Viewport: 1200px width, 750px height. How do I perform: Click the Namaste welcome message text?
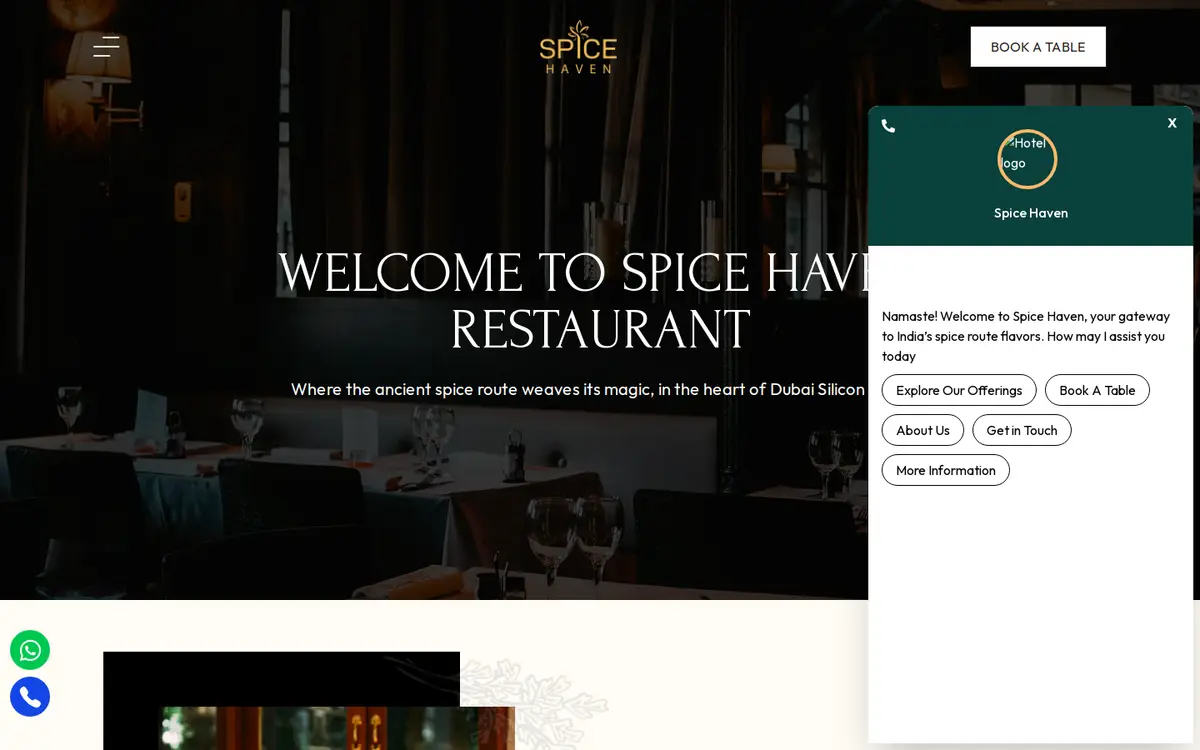1026,336
